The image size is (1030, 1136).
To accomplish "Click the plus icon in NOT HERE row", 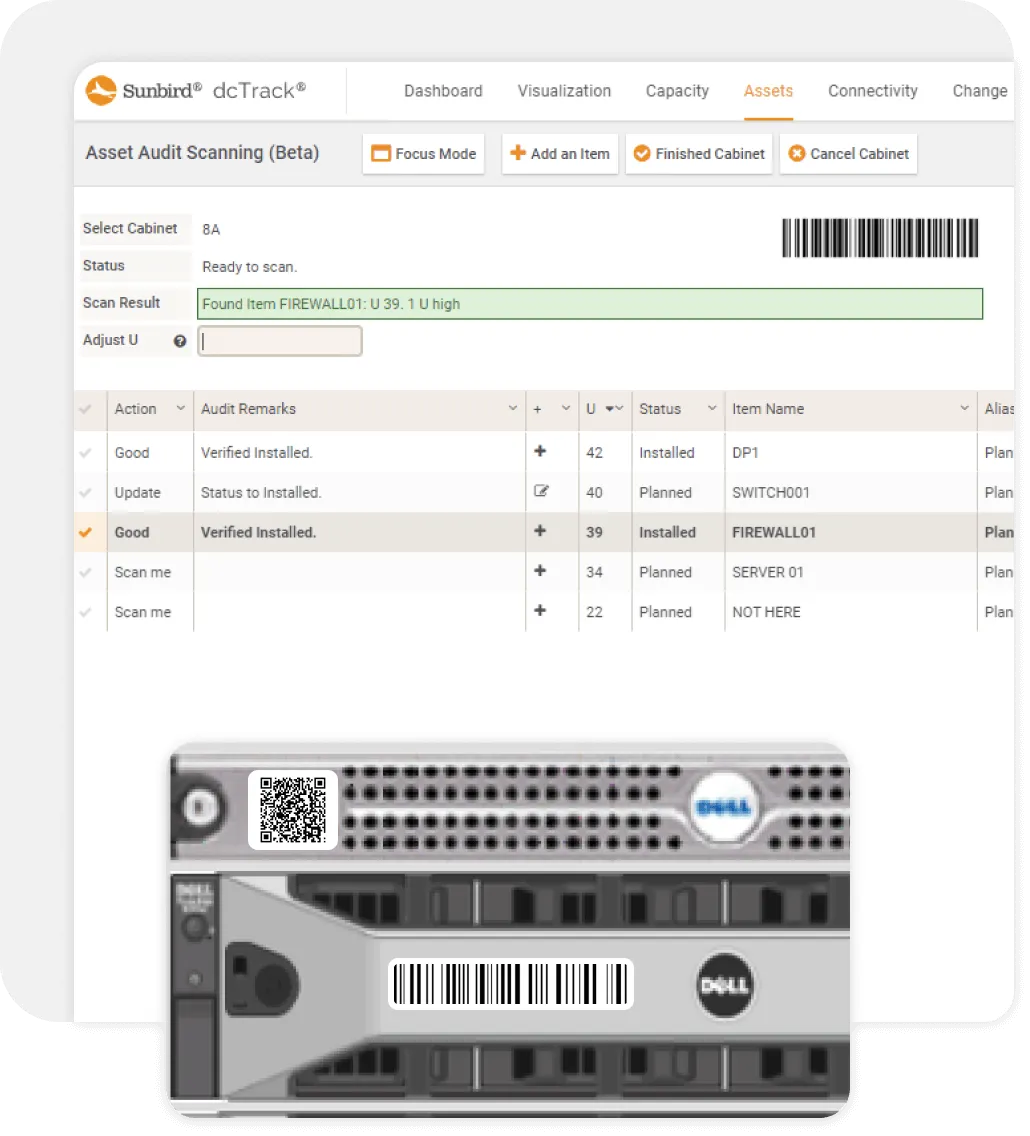I will [x=540, y=611].
